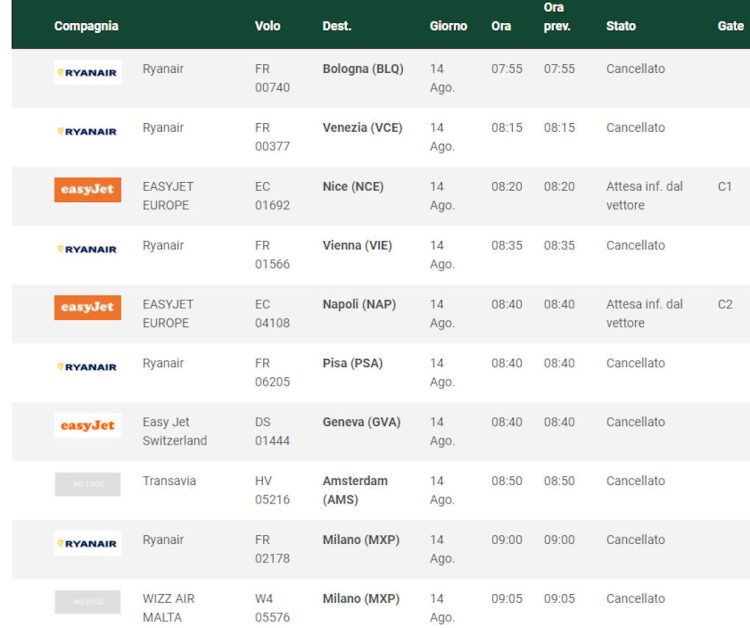
Task: Click the Ryanair logo for the Pisa flight
Action: 88,367
